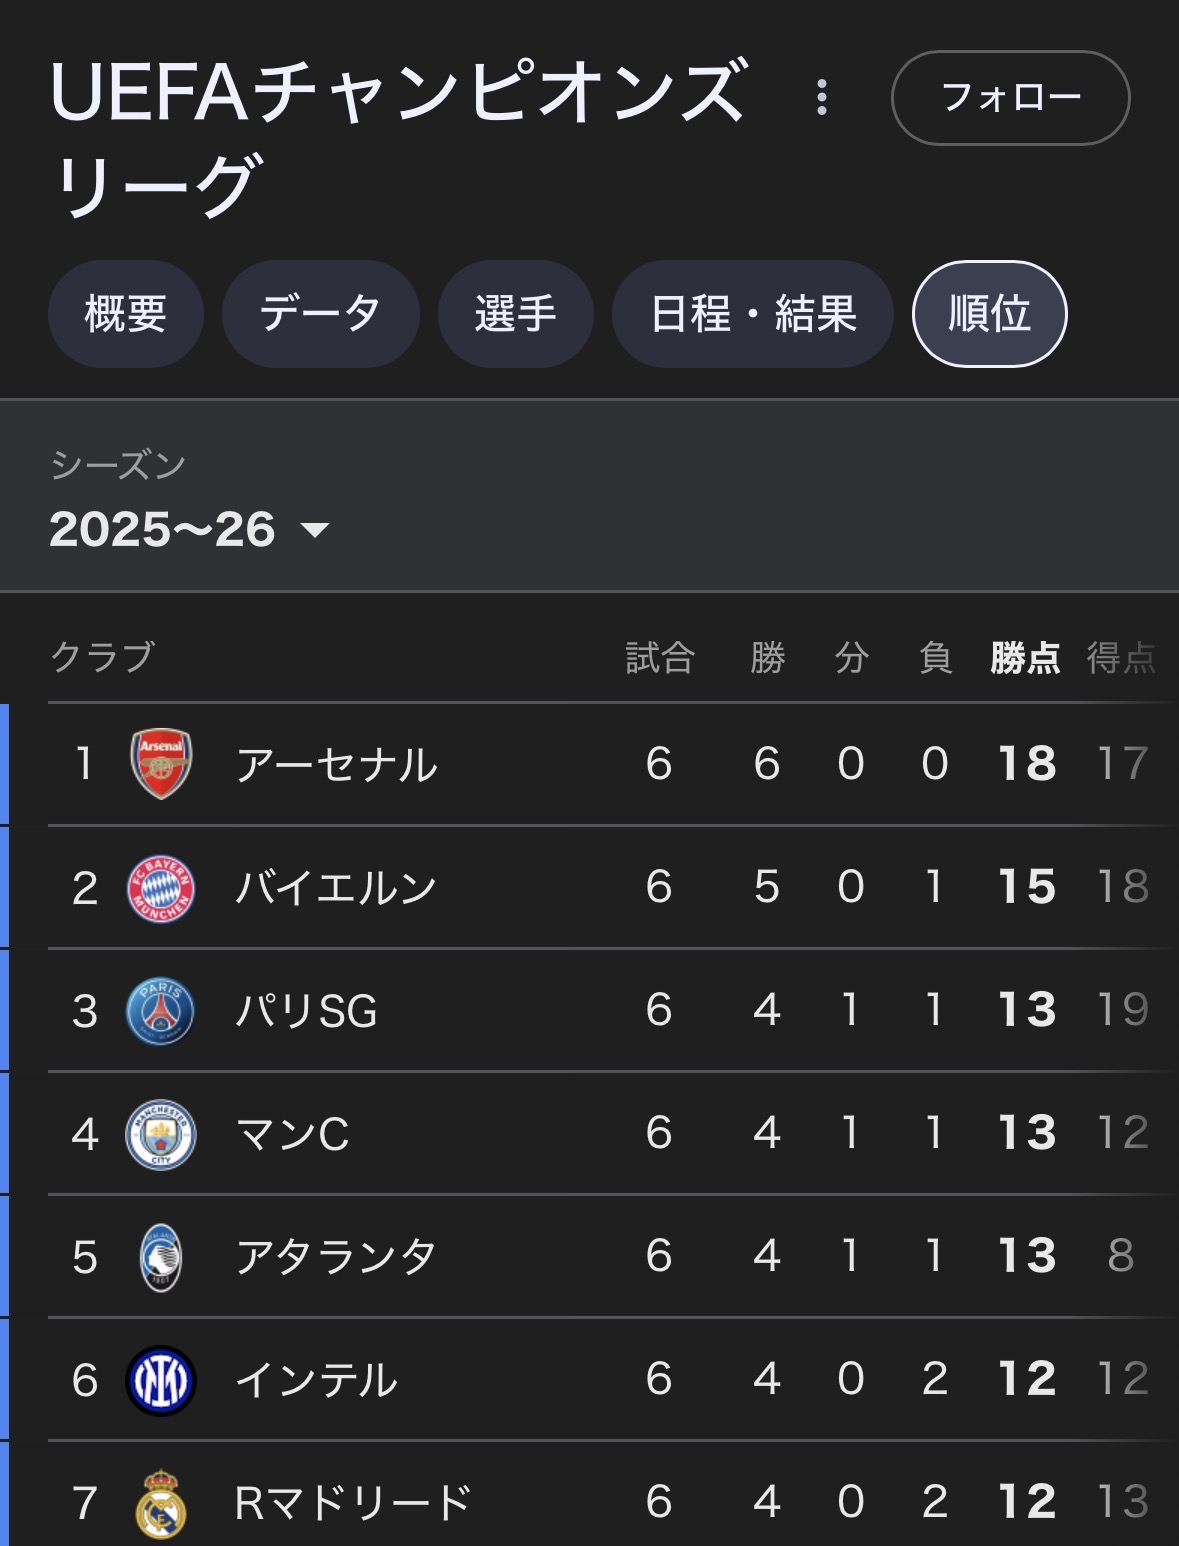Switch to the 概要 tab

126,314
